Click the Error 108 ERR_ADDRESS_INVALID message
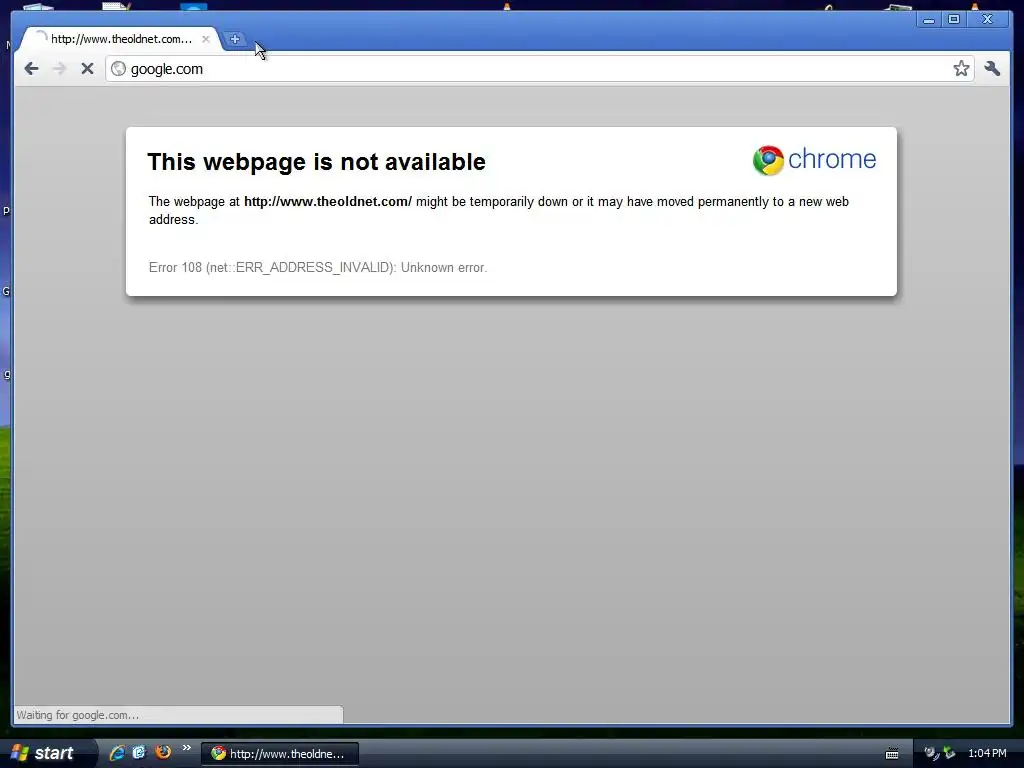This screenshot has width=1024, height=768. tap(318, 268)
